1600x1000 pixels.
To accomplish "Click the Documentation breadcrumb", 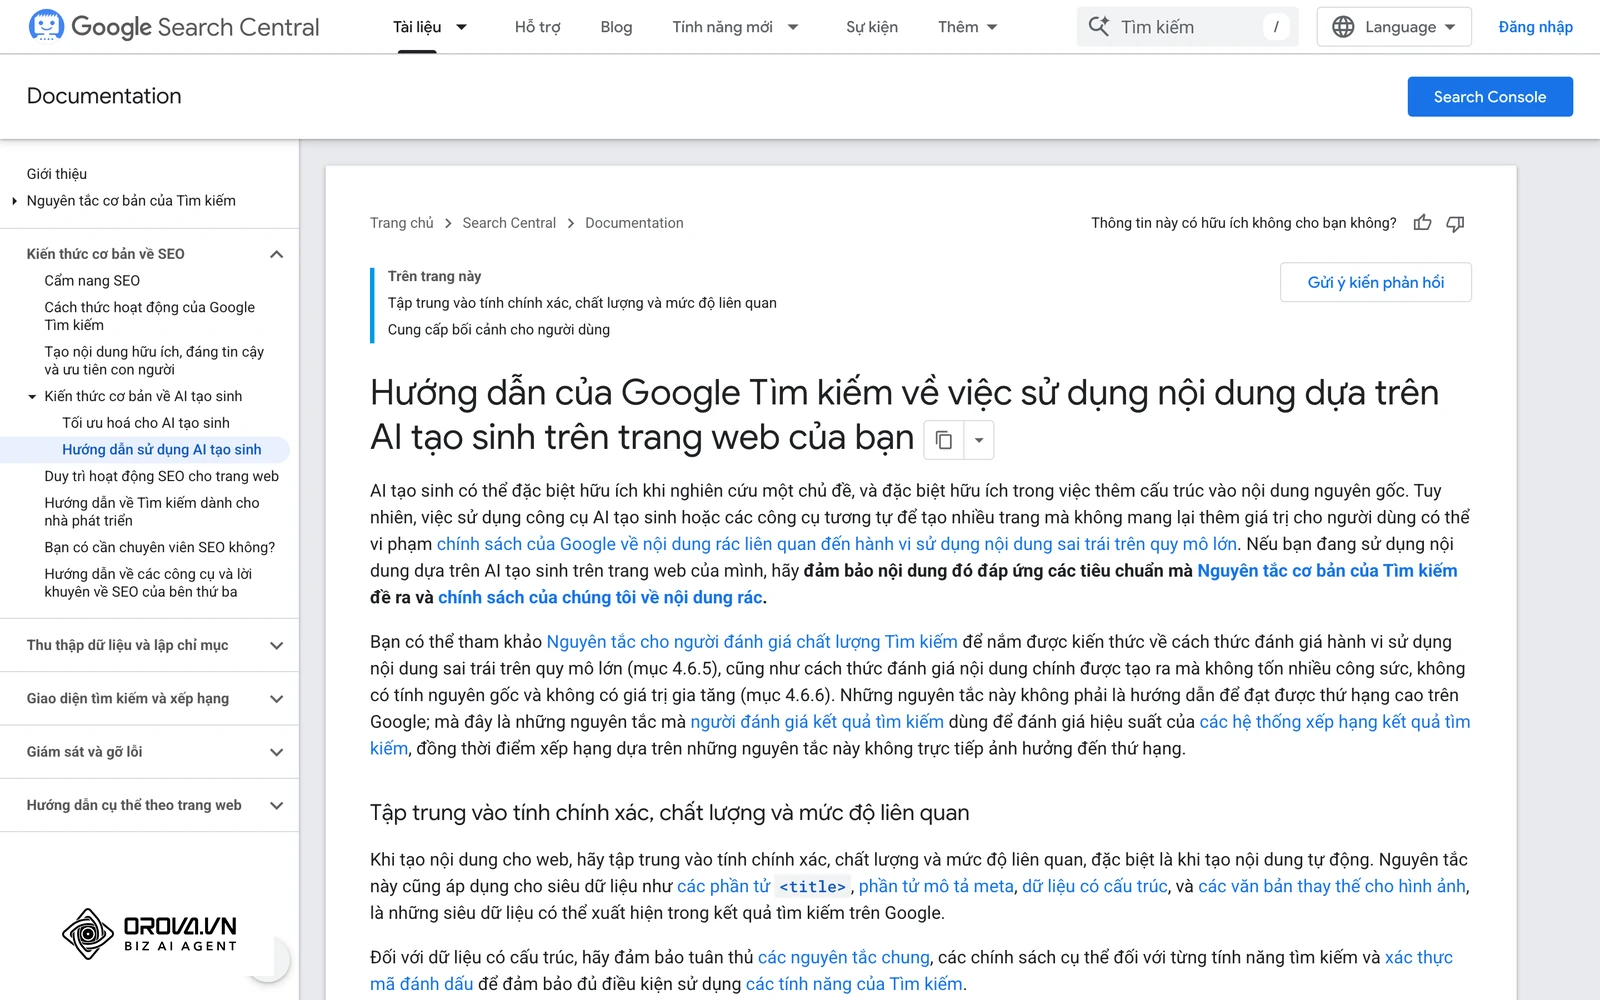I will point(634,223).
